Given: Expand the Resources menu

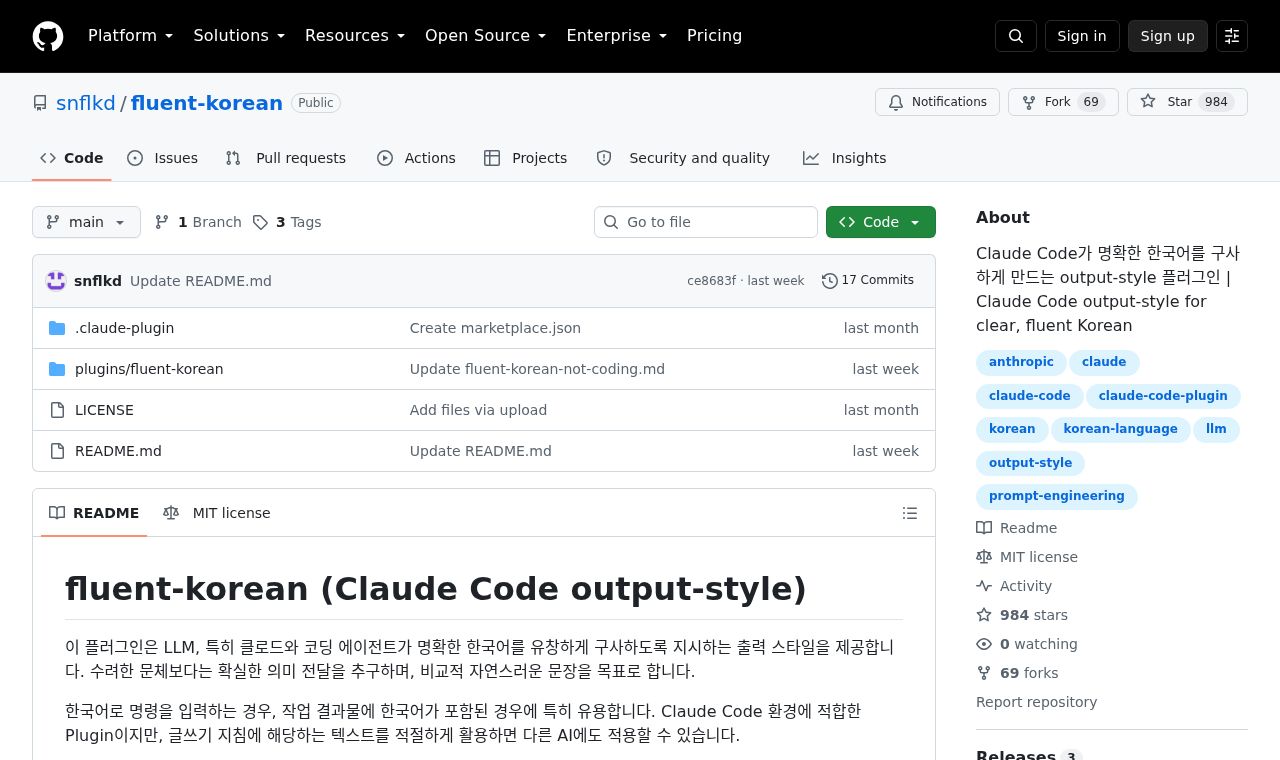Looking at the screenshot, I should (355, 36).
